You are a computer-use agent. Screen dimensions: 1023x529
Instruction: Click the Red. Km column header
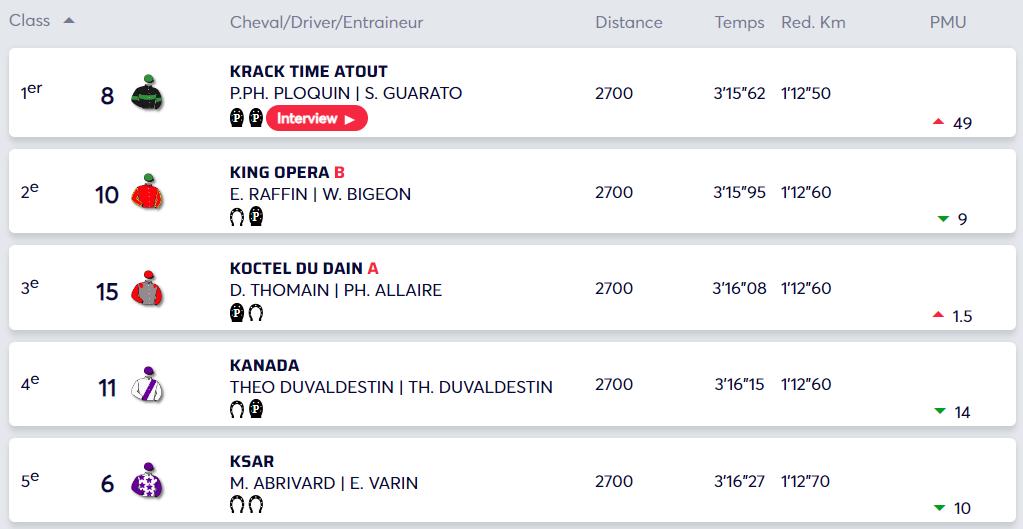pyautogui.click(x=813, y=22)
